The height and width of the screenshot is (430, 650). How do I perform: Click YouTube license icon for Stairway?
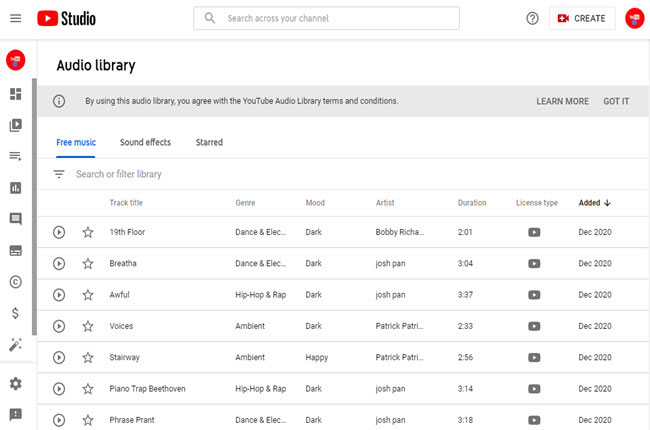[534, 357]
